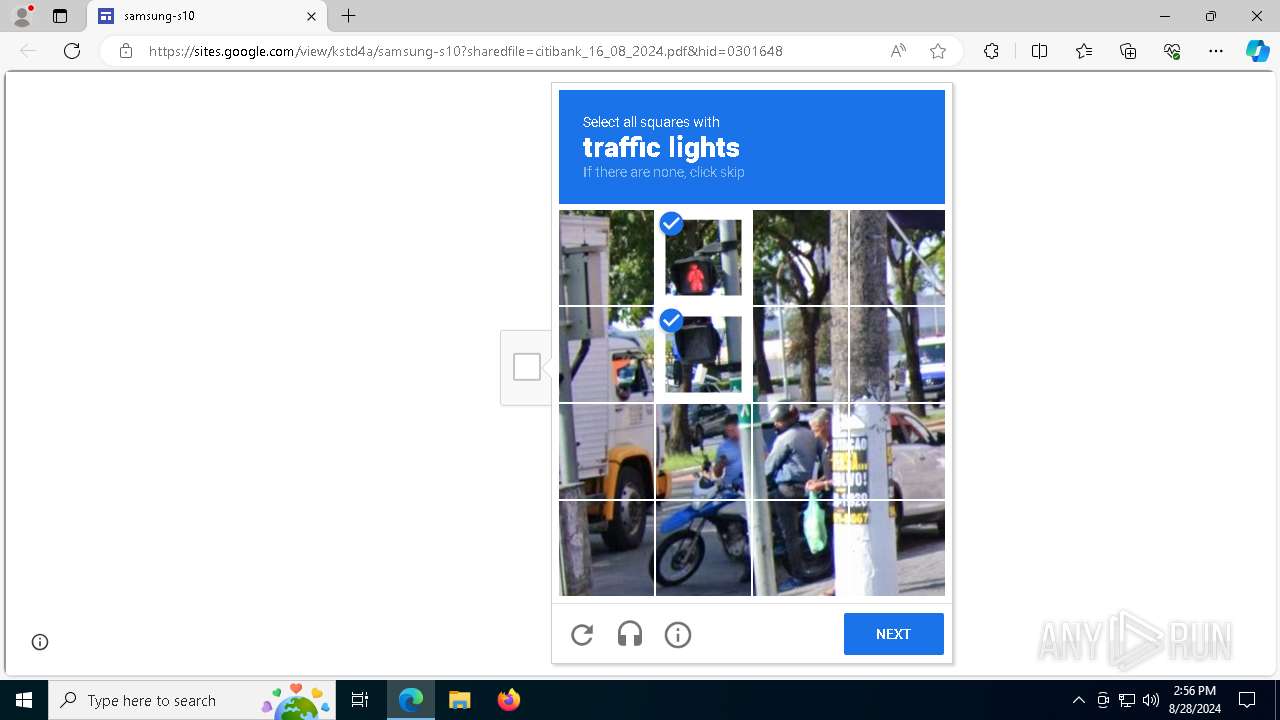
Task: Open Collections panel
Action: pyautogui.click(x=1128, y=51)
